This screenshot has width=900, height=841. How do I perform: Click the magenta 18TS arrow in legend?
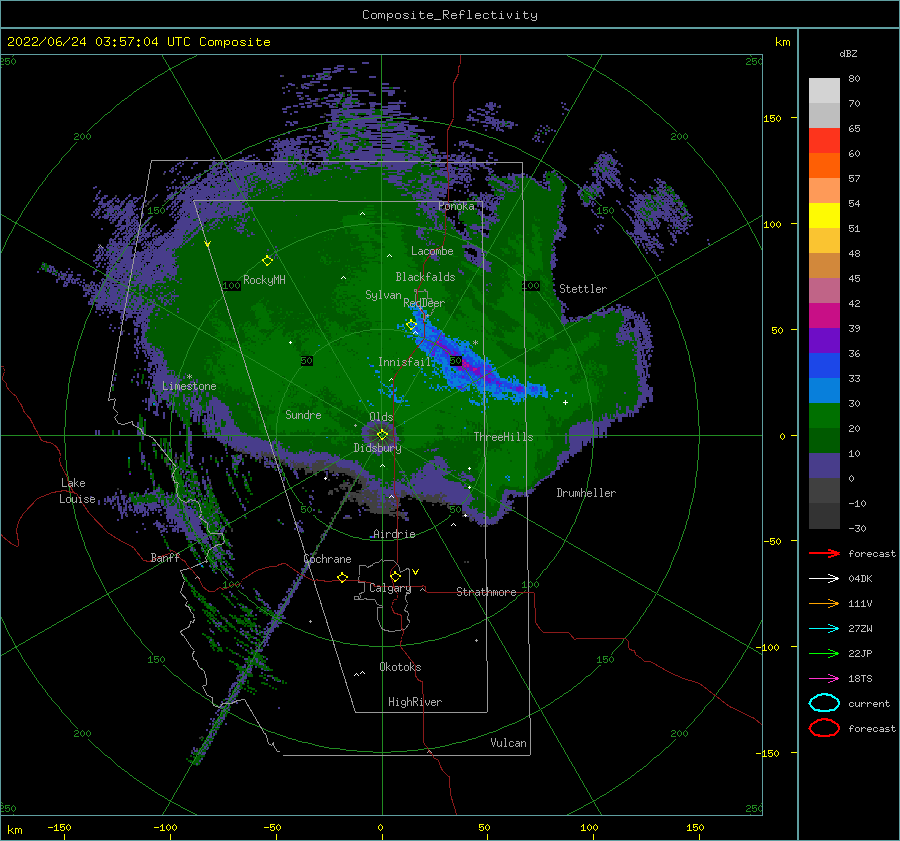click(824, 679)
